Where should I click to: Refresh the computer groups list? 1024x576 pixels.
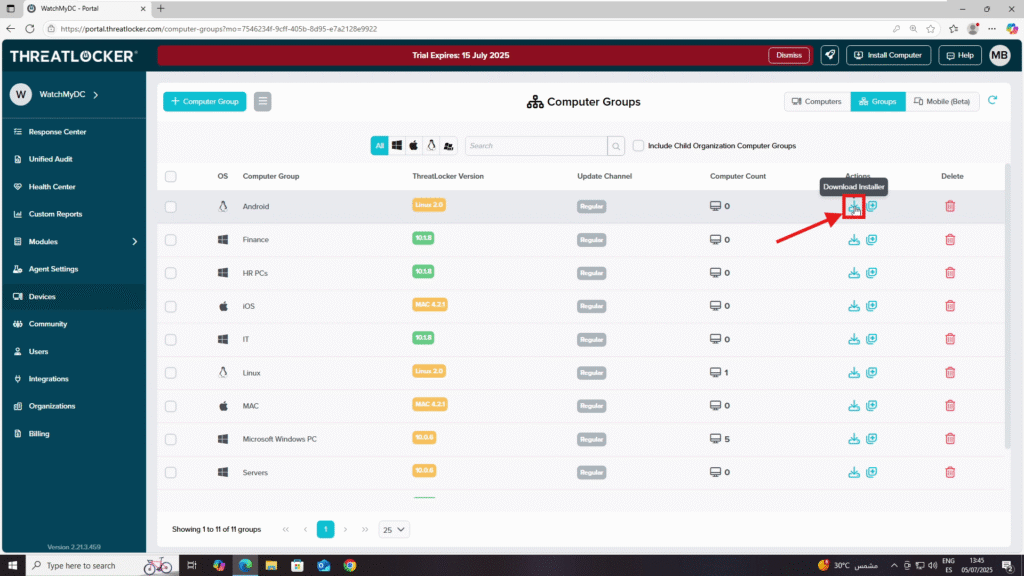click(x=993, y=101)
